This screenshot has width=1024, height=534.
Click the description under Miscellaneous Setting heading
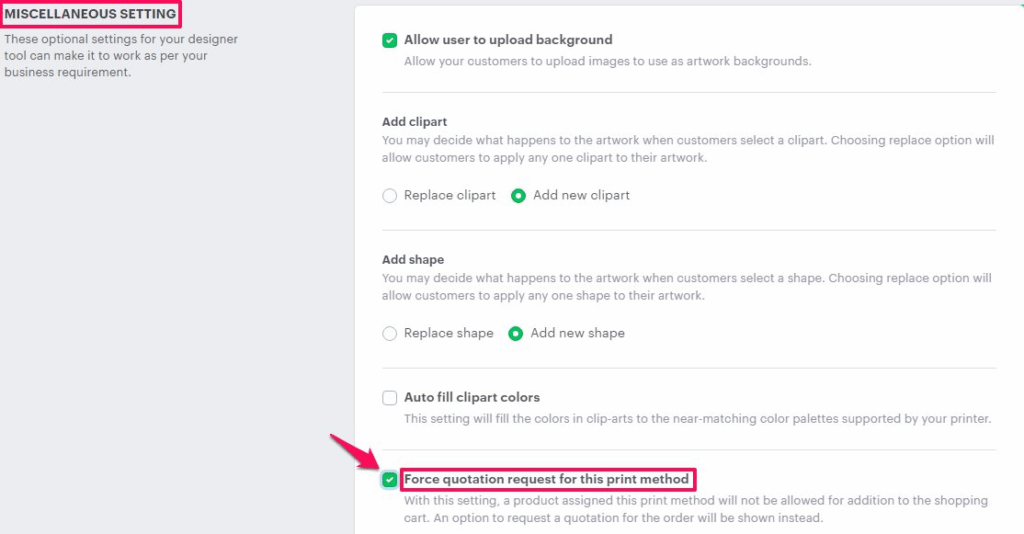pos(120,55)
